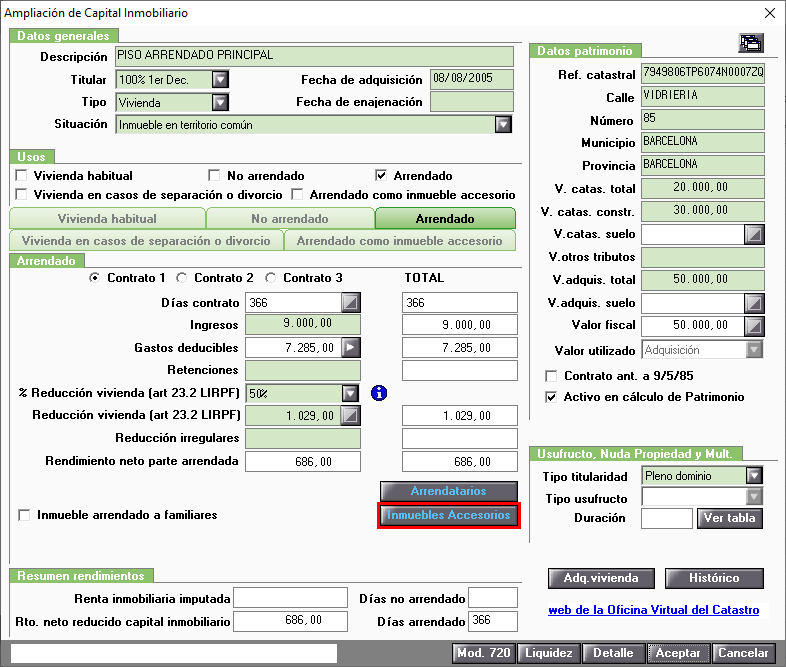This screenshot has width=786, height=667.
Task: Click the square button for V.catas. suelo
Action: [754, 234]
